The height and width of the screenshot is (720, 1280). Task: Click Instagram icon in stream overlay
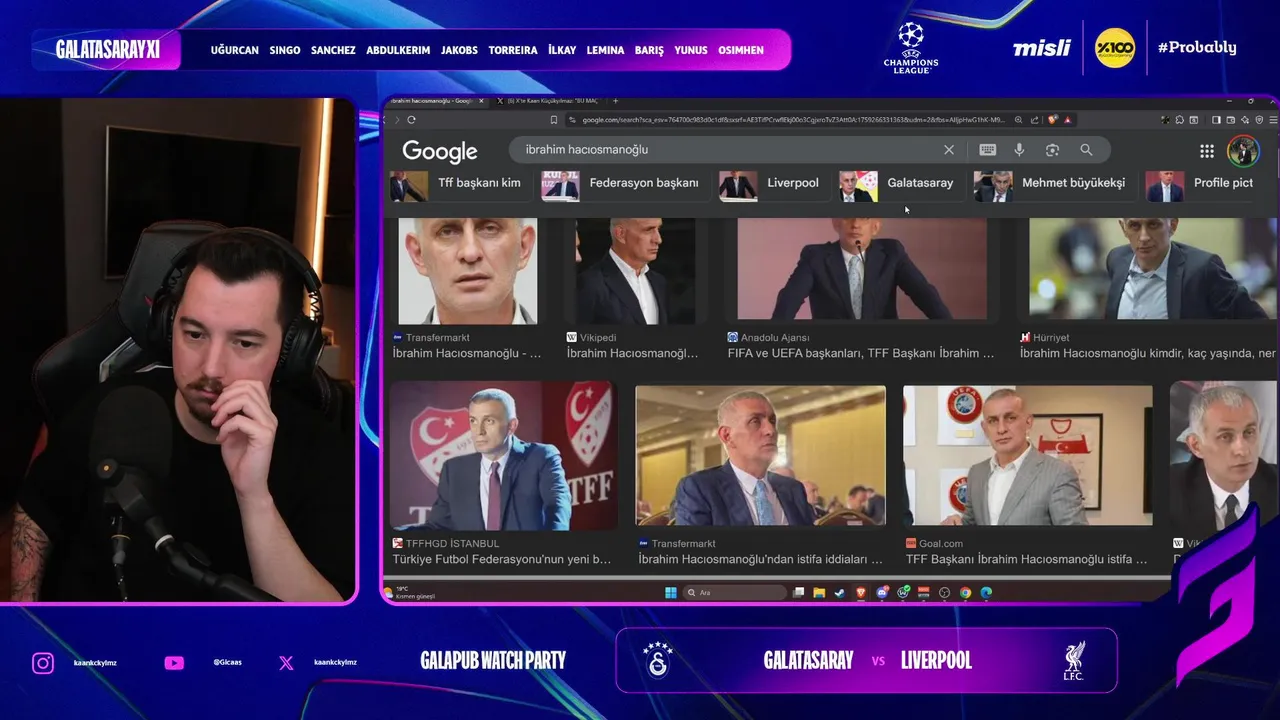[43, 662]
